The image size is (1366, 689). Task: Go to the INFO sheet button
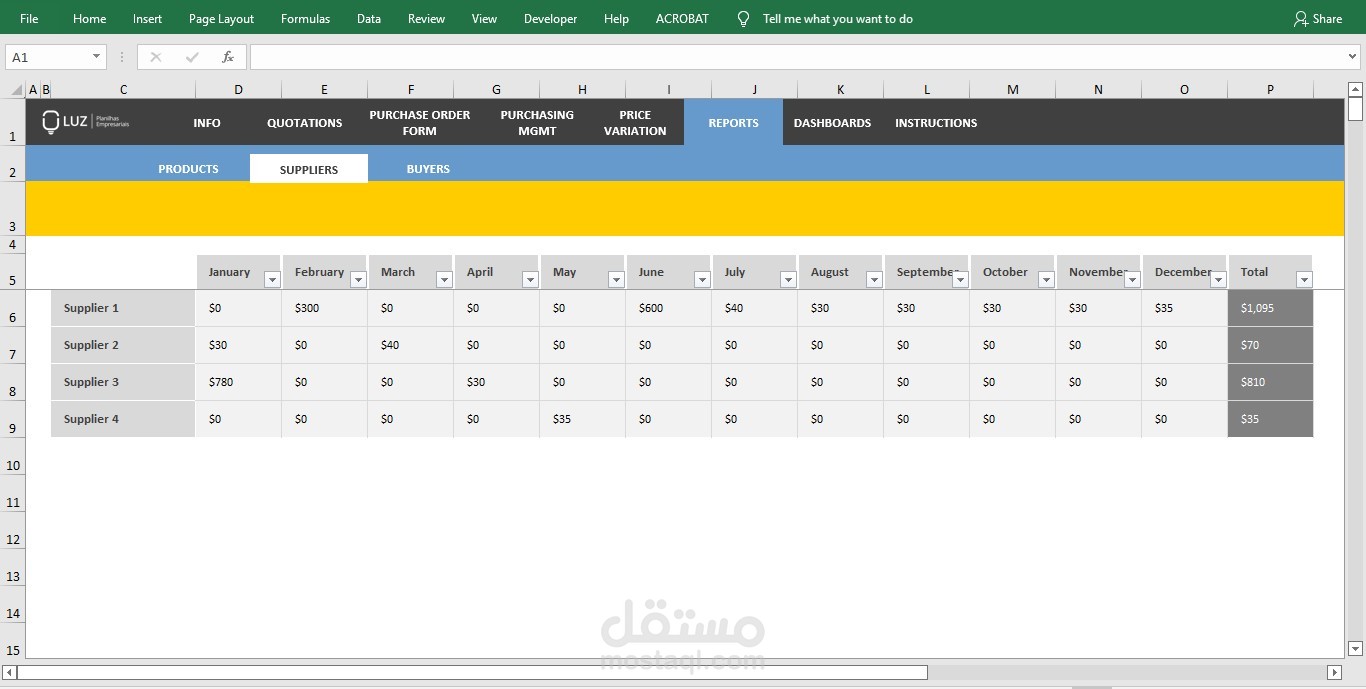point(207,123)
